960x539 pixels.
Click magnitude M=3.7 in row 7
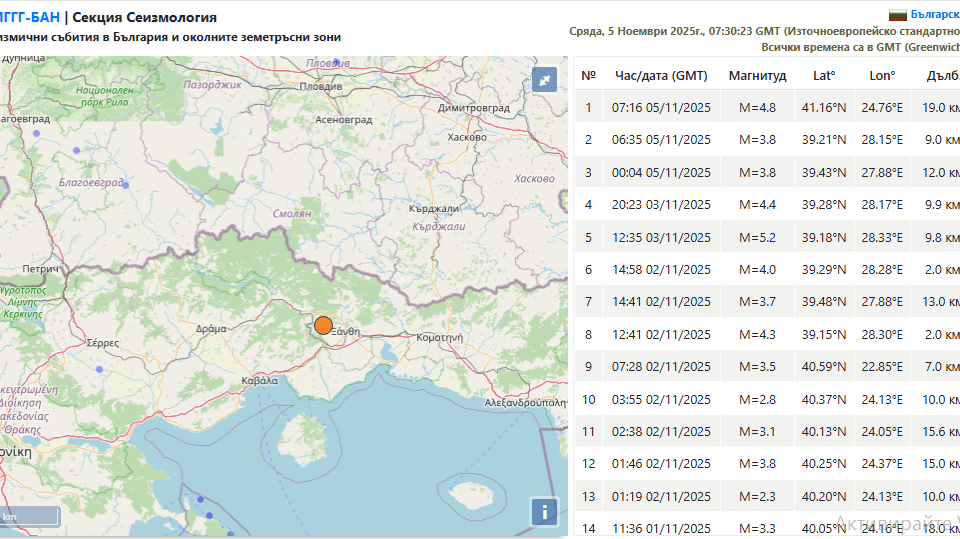point(757,301)
